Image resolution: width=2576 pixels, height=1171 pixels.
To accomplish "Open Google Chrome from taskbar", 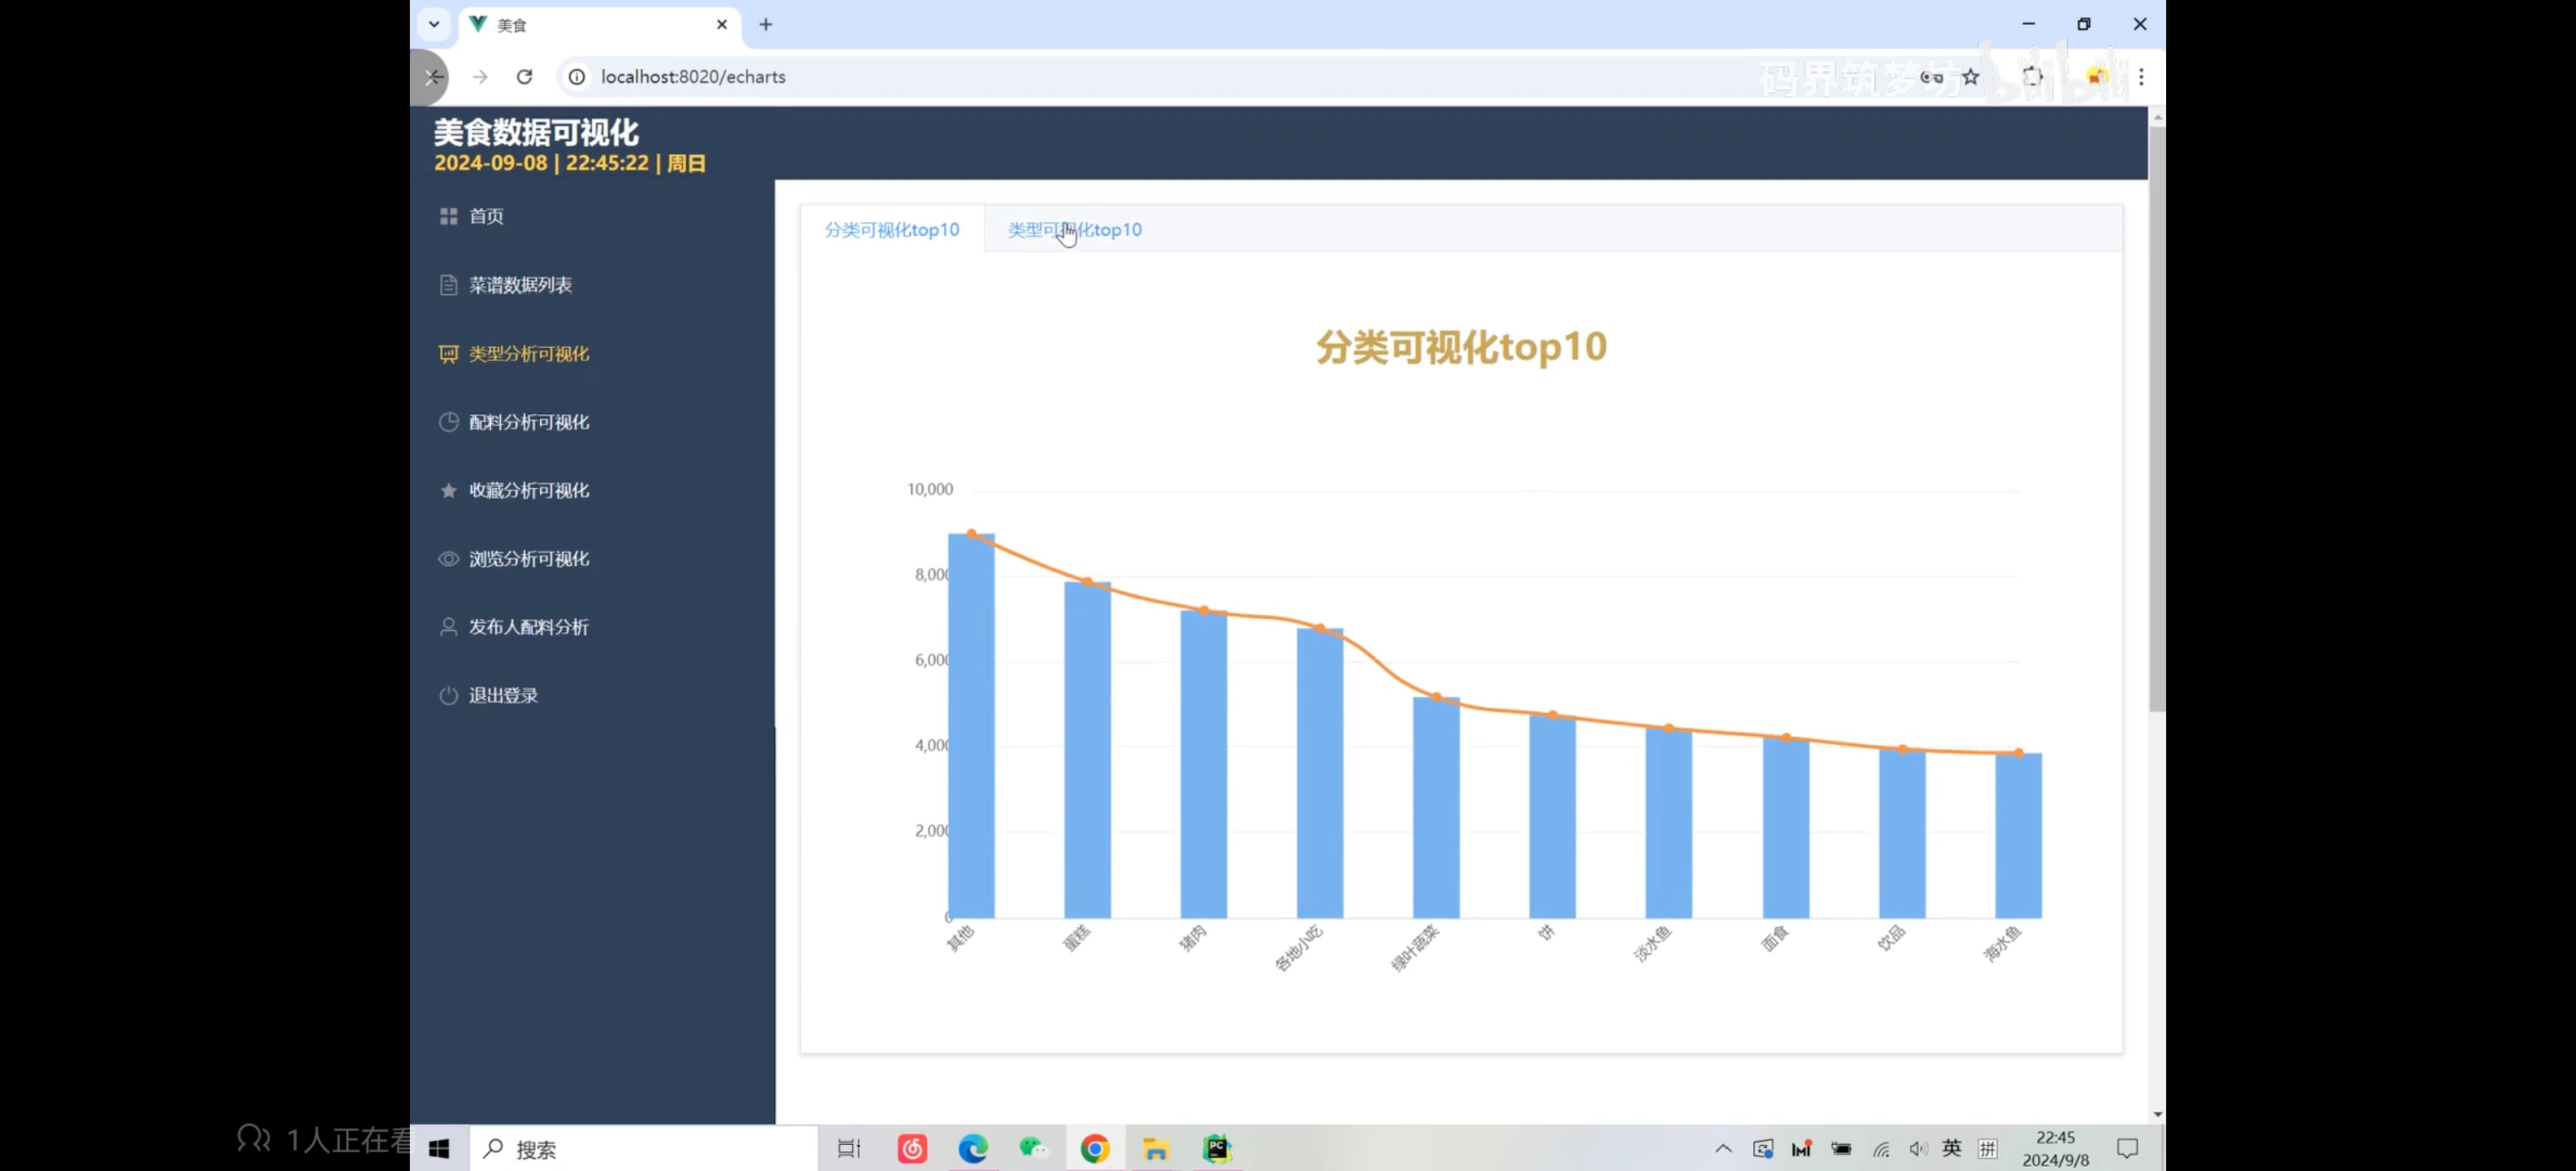I will (x=1095, y=1149).
